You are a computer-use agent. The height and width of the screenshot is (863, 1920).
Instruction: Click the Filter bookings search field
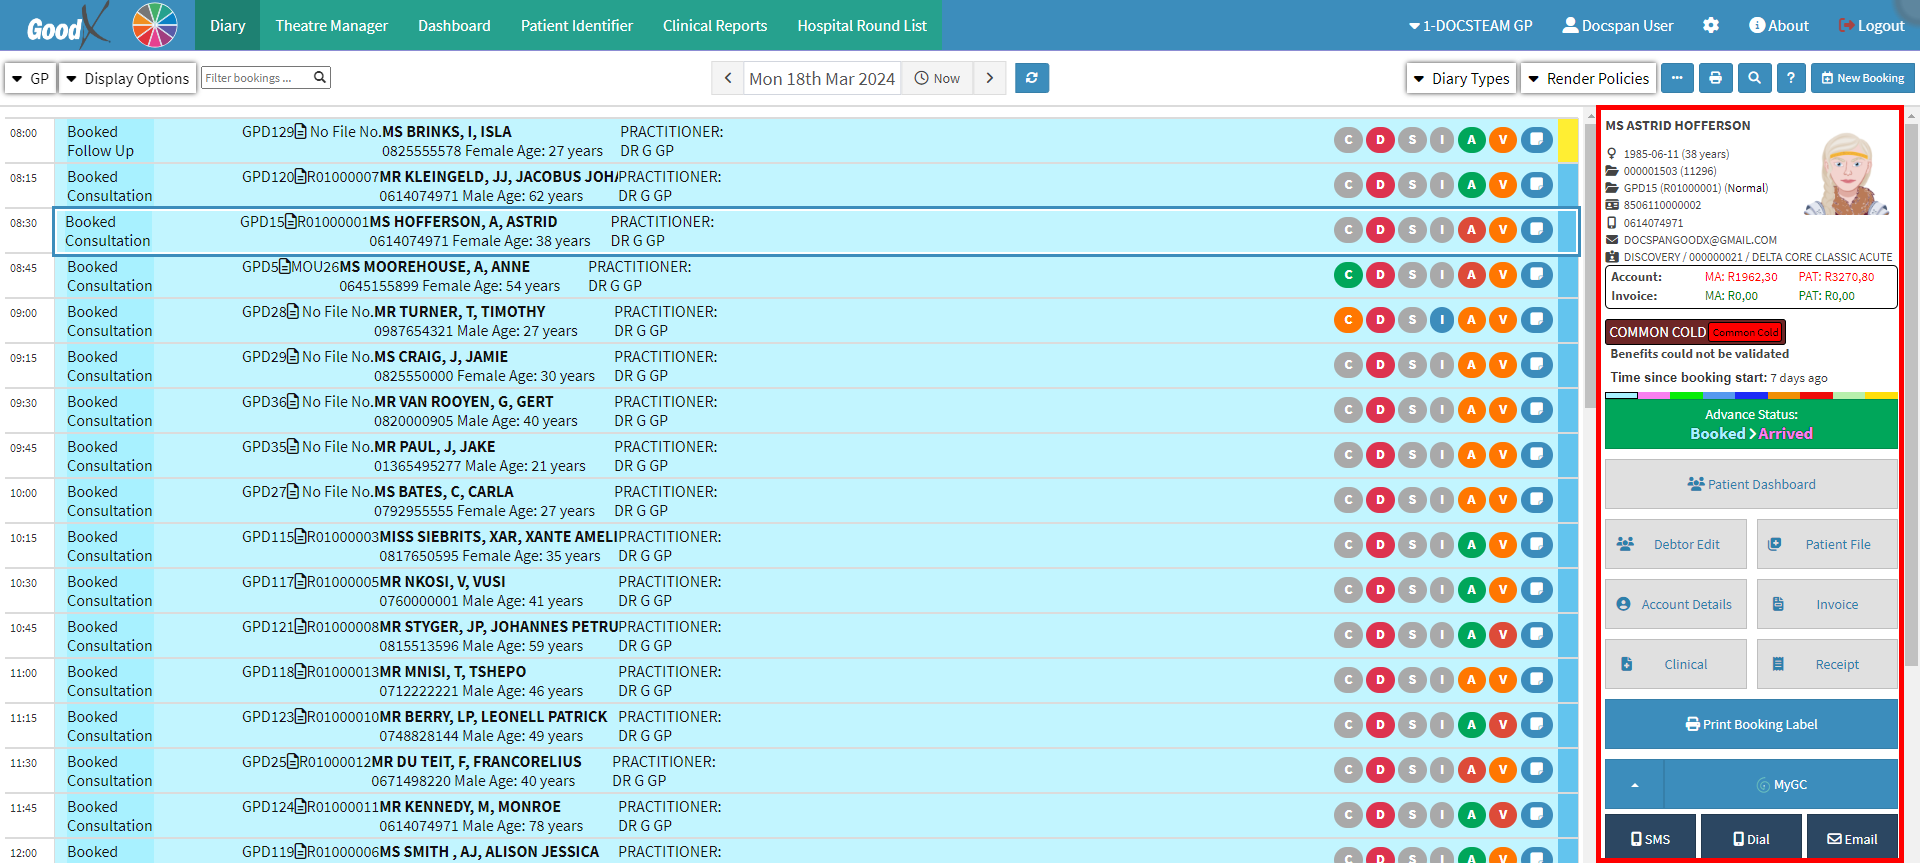(257, 78)
